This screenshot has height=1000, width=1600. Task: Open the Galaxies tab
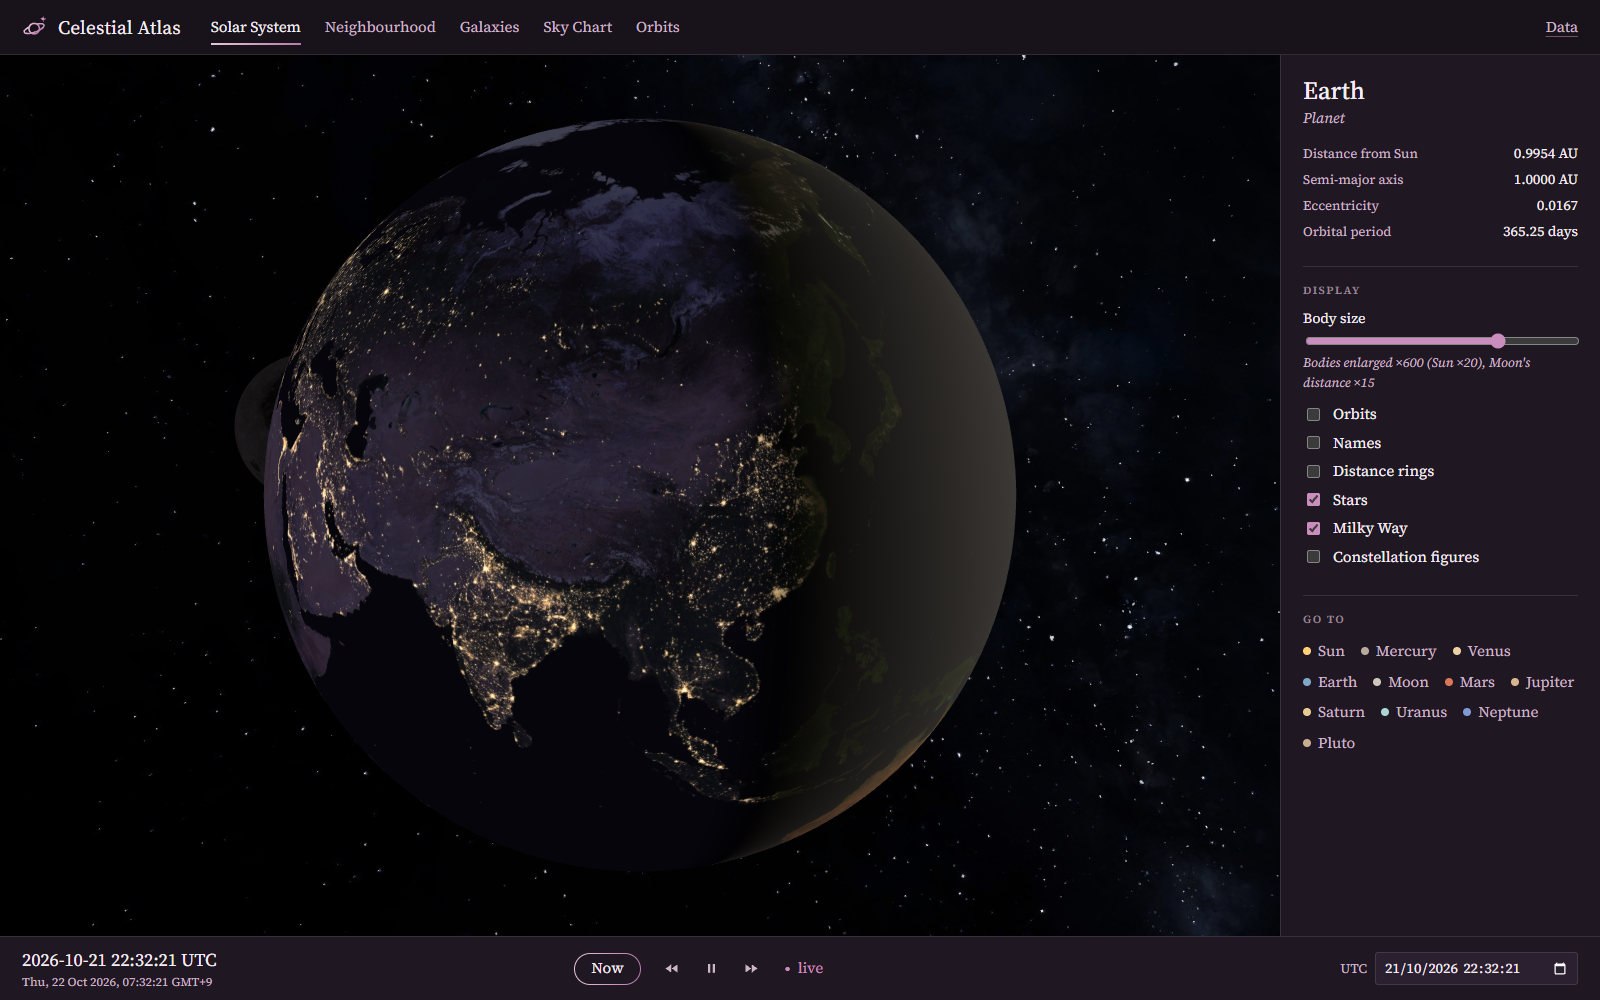click(x=489, y=27)
